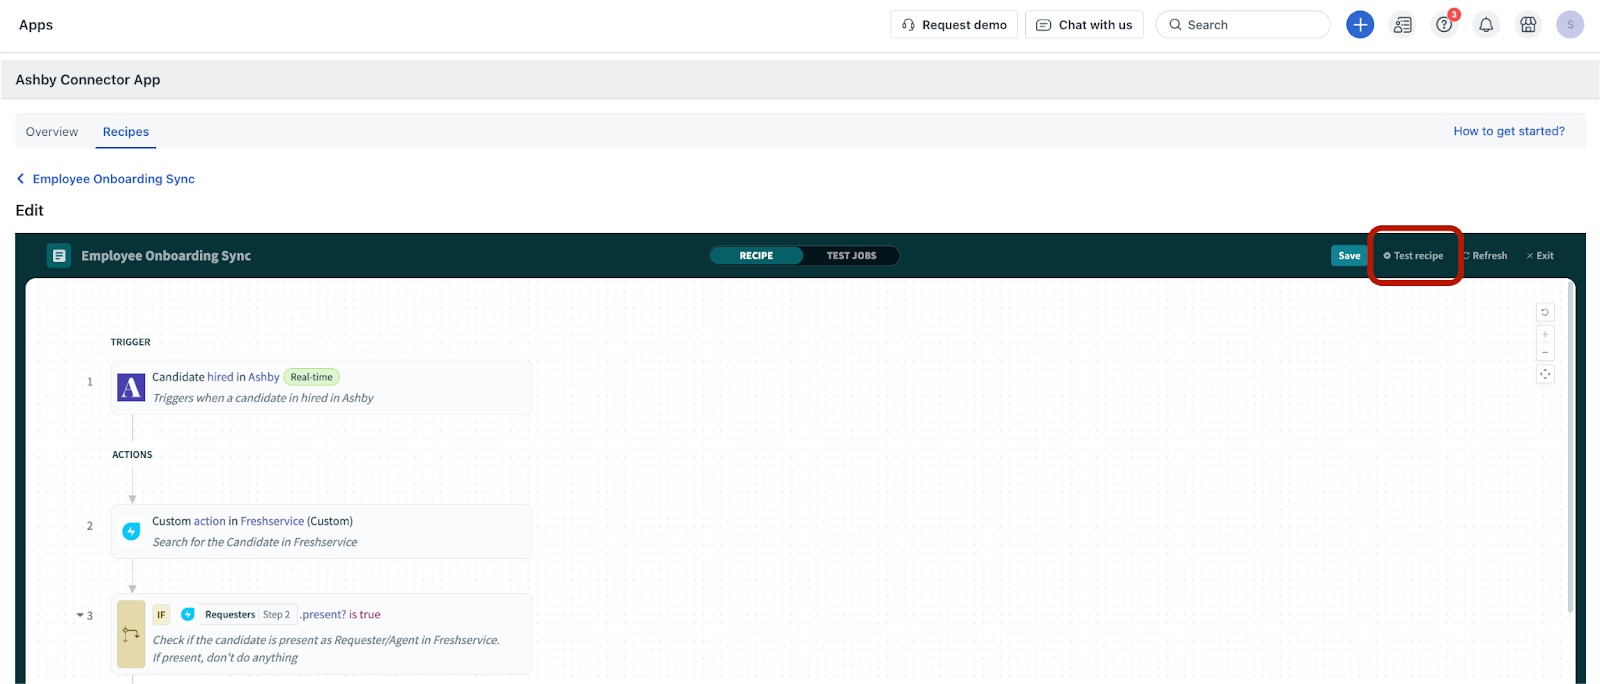Switch to the TEST JOBS view toggle
The image size is (1600, 684).
click(851, 256)
